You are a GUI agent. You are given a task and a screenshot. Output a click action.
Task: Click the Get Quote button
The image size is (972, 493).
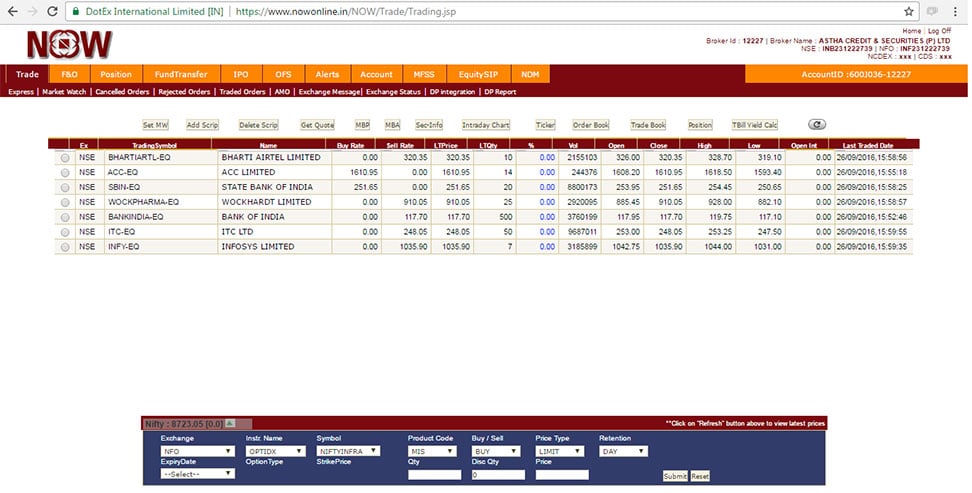[317, 125]
